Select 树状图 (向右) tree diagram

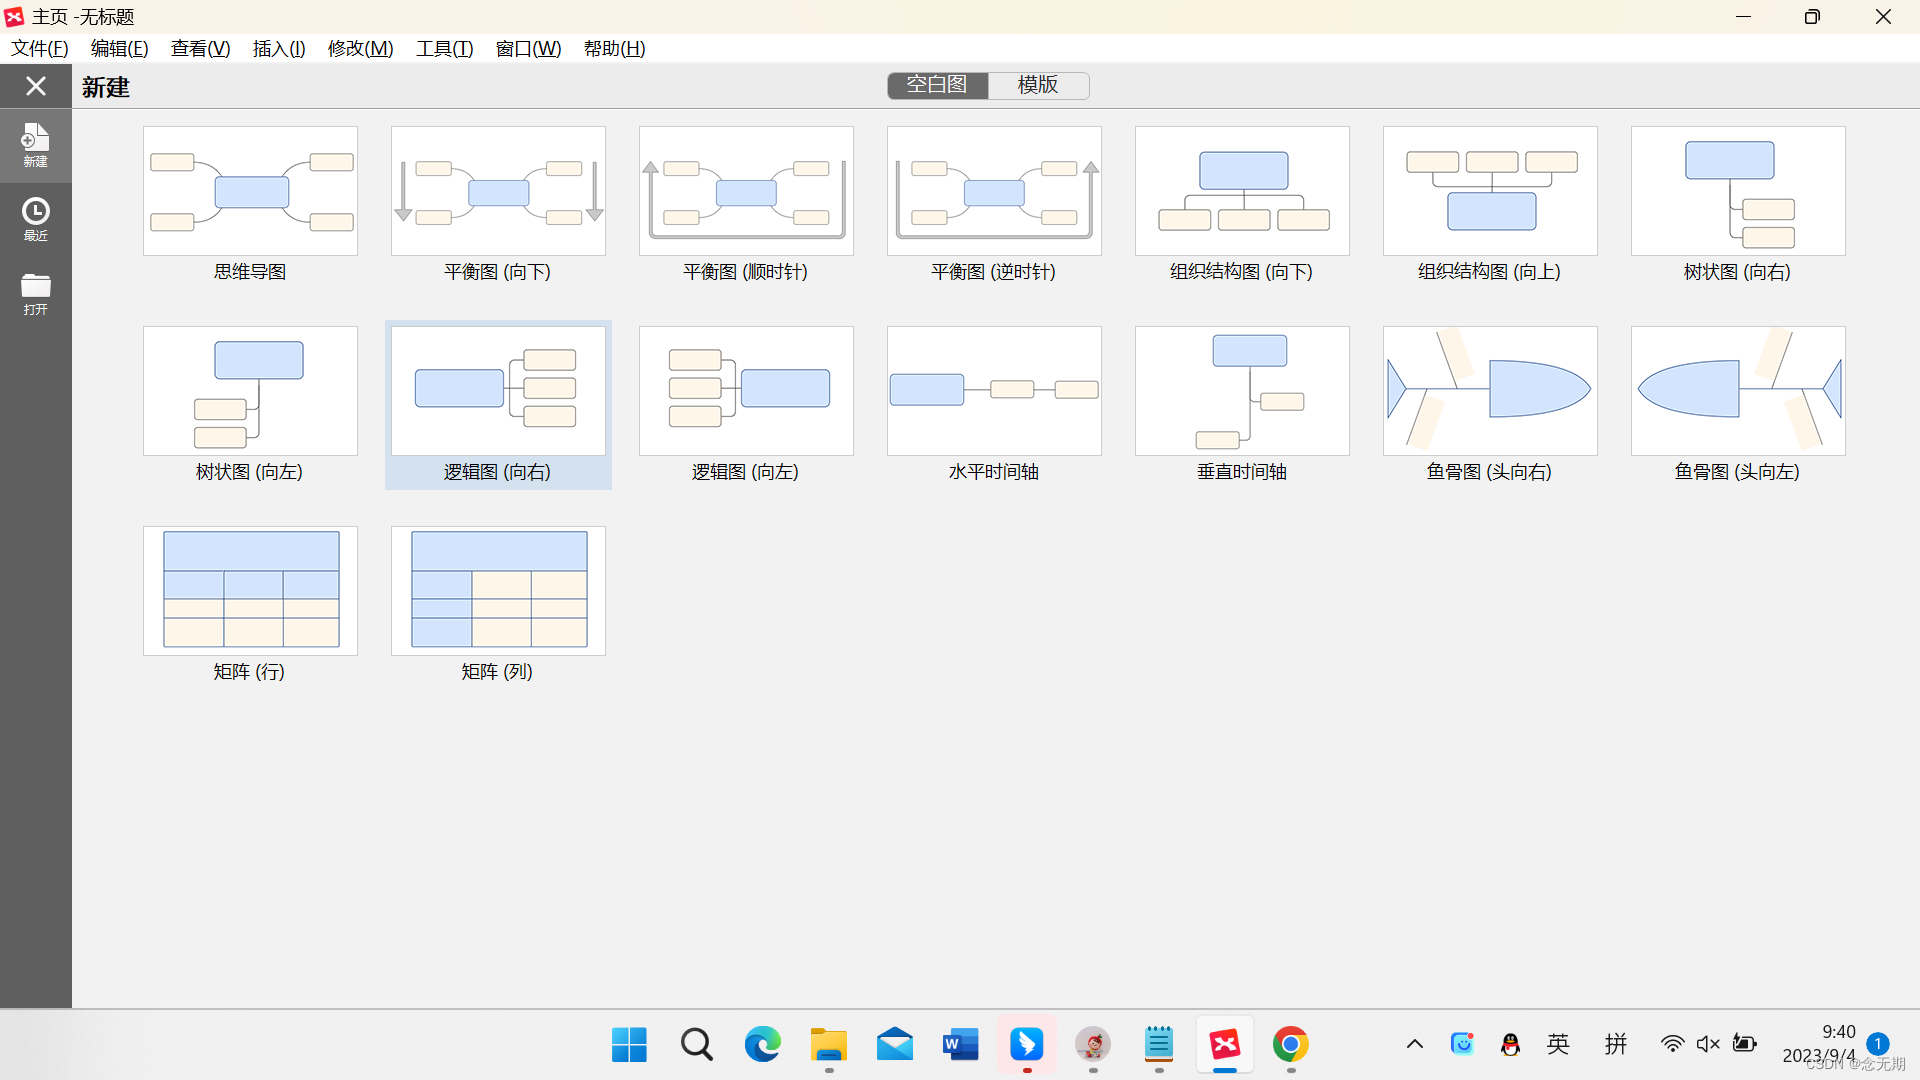click(1738, 191)
